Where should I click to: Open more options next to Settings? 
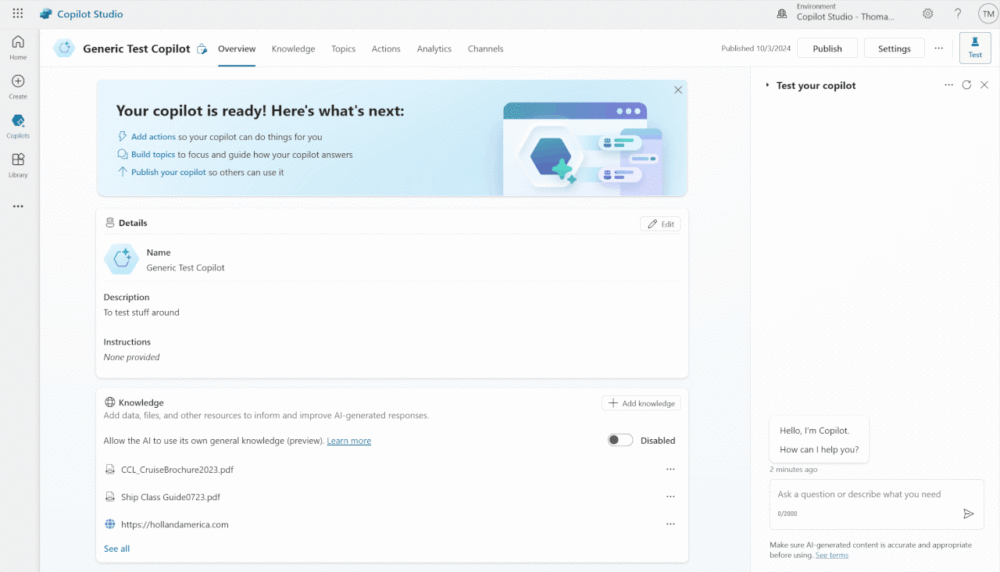pos(939,48)
